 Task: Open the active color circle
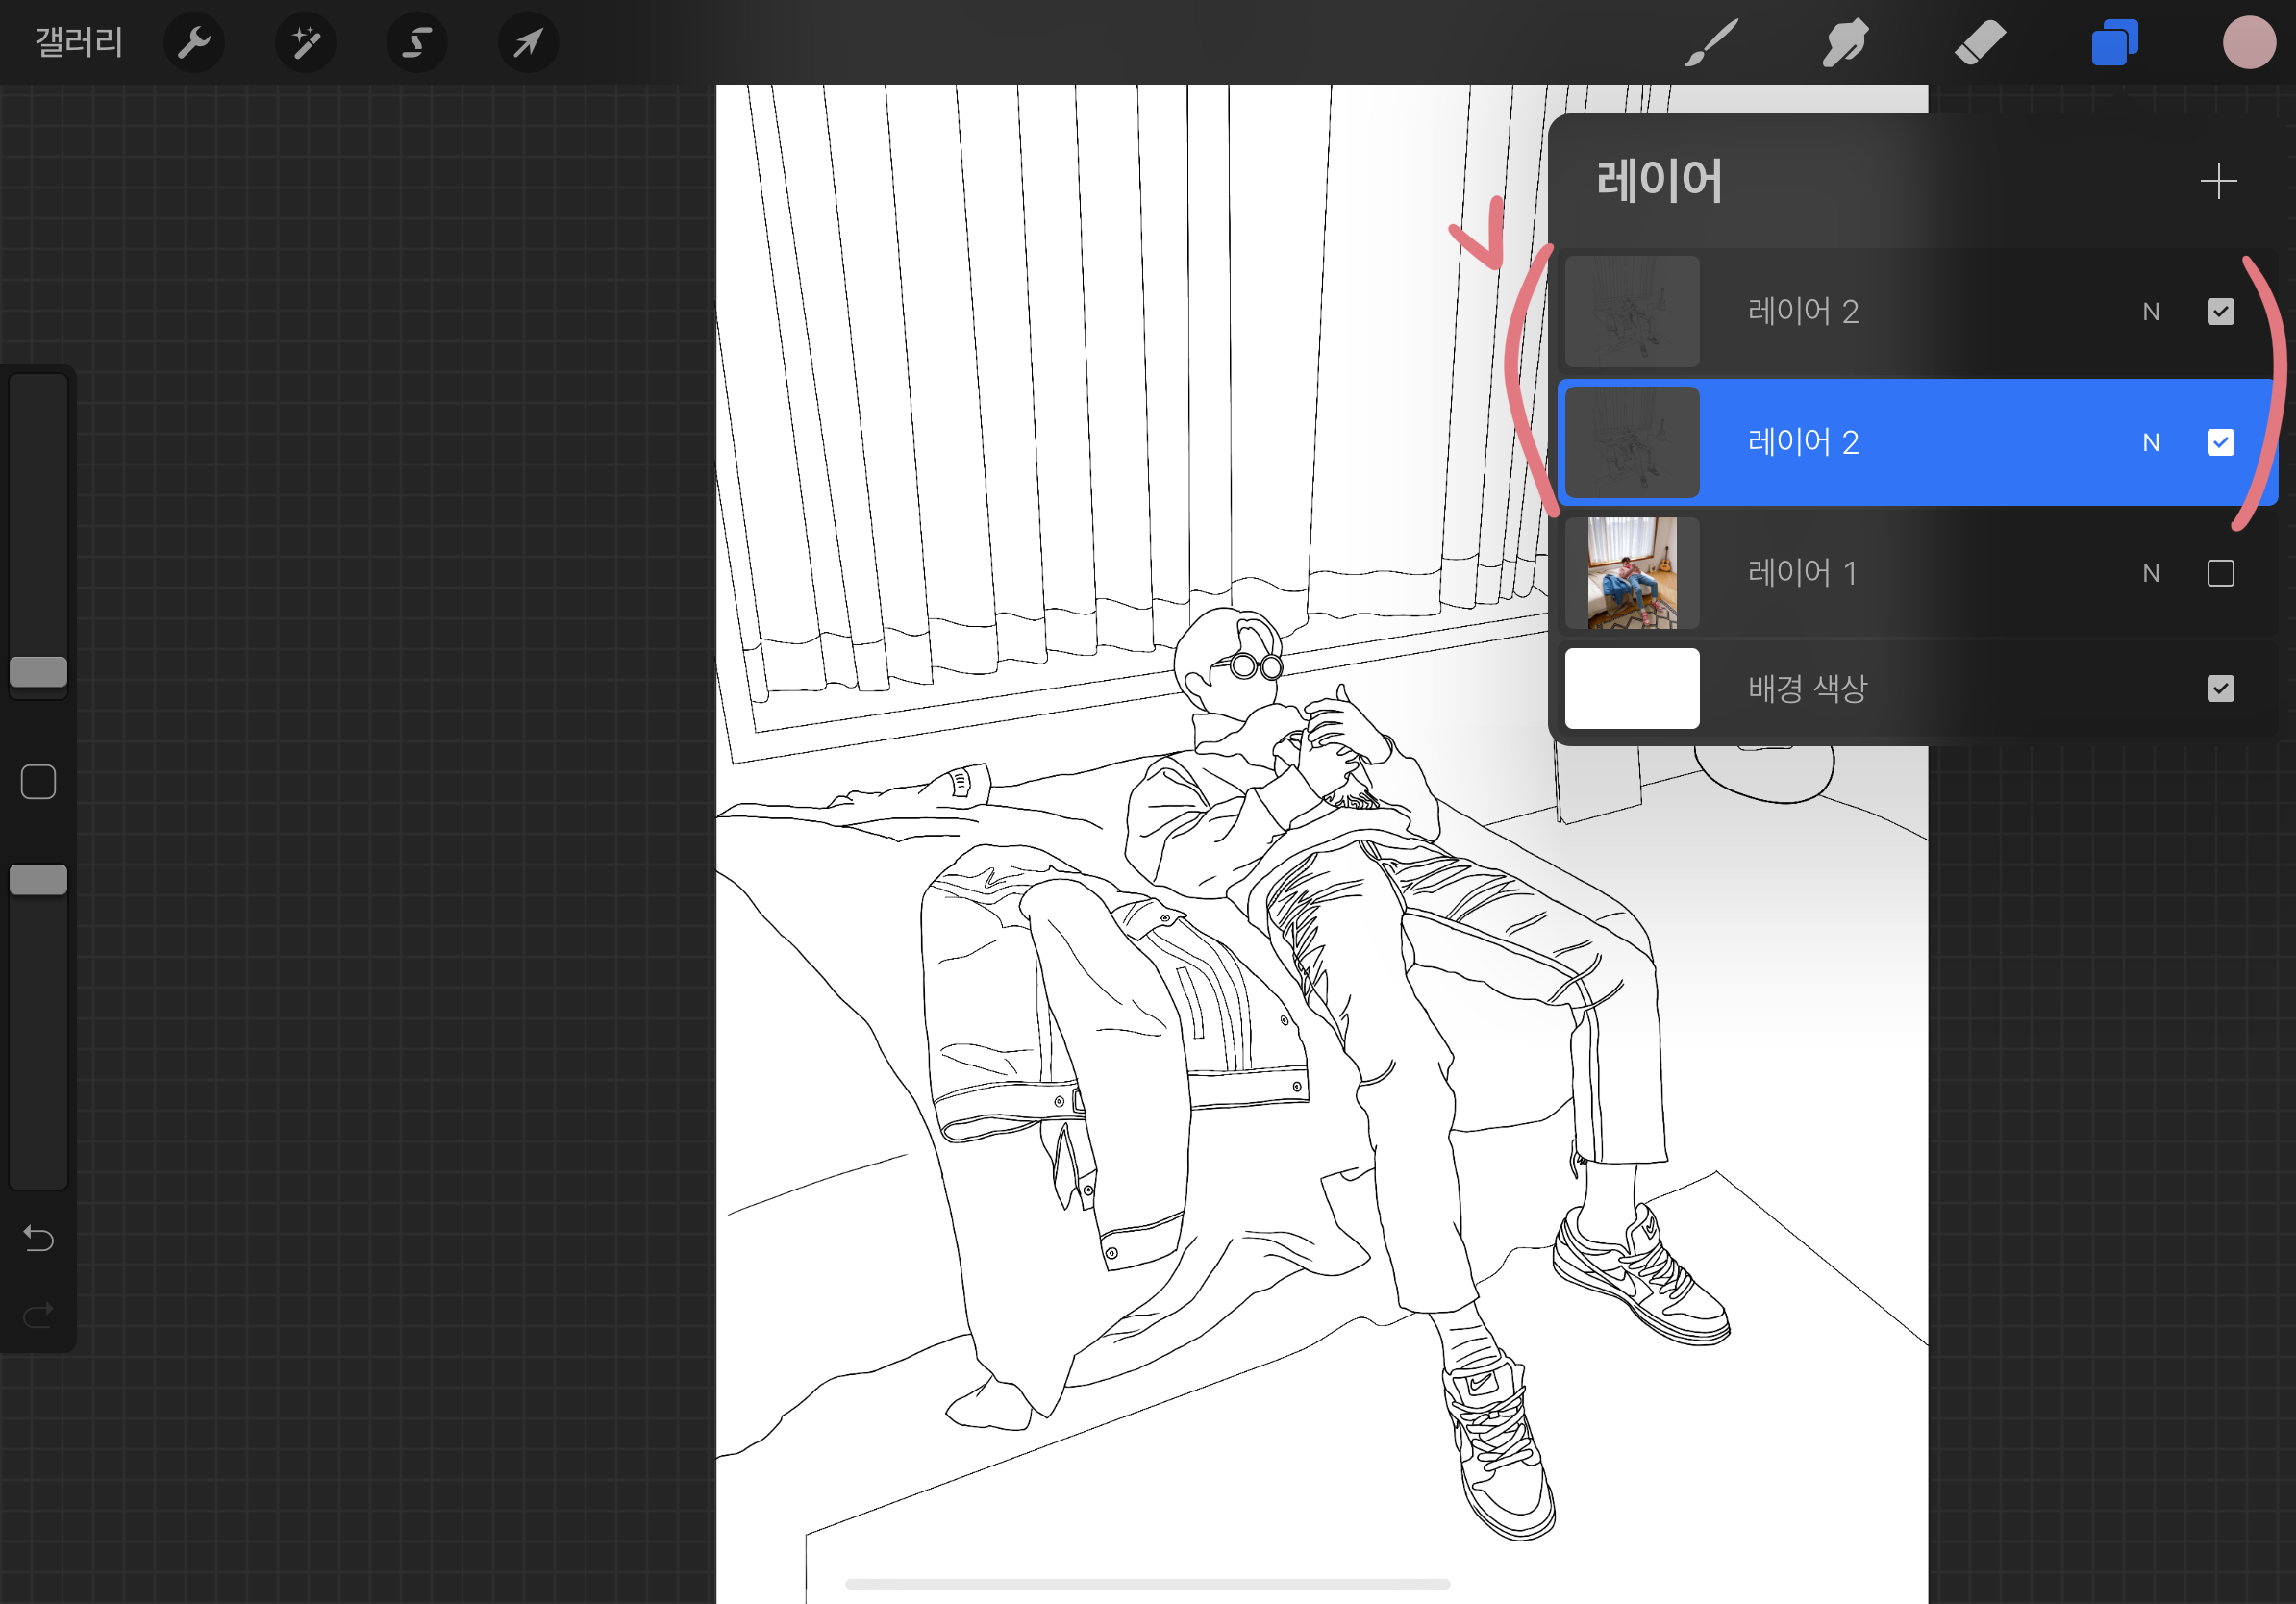(2249, 43)
